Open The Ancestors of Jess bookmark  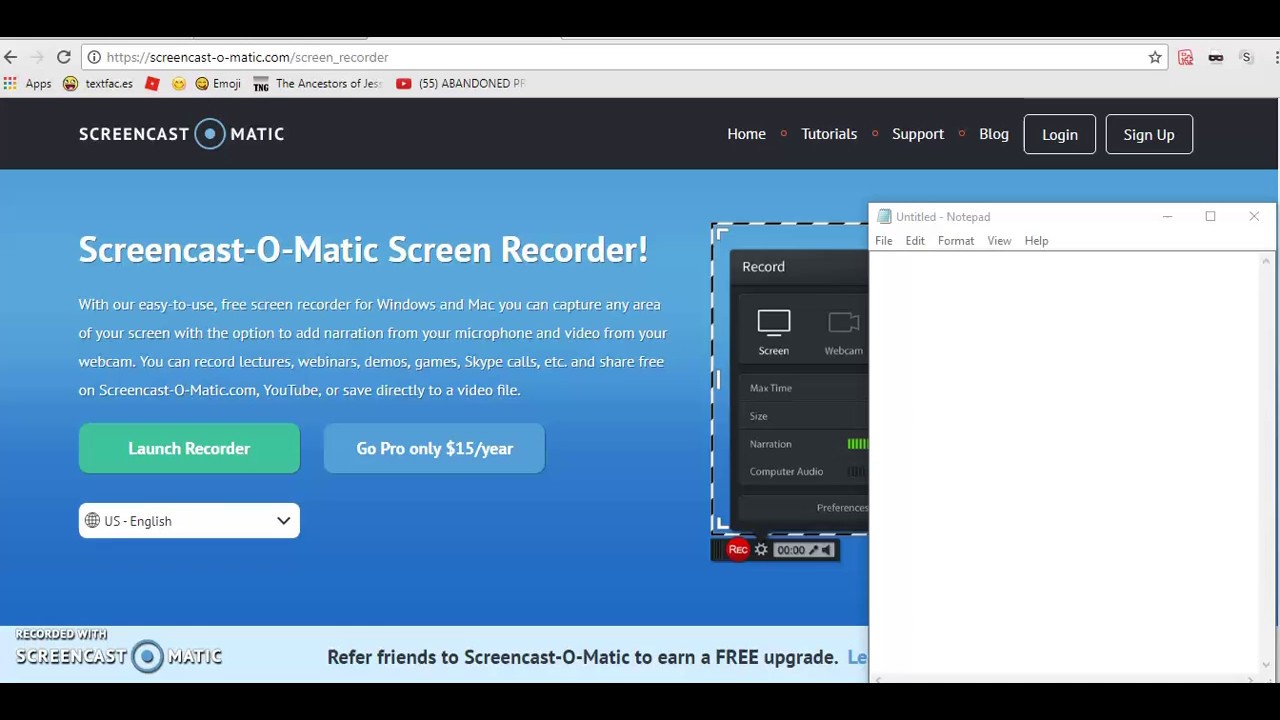pos(317,84)
